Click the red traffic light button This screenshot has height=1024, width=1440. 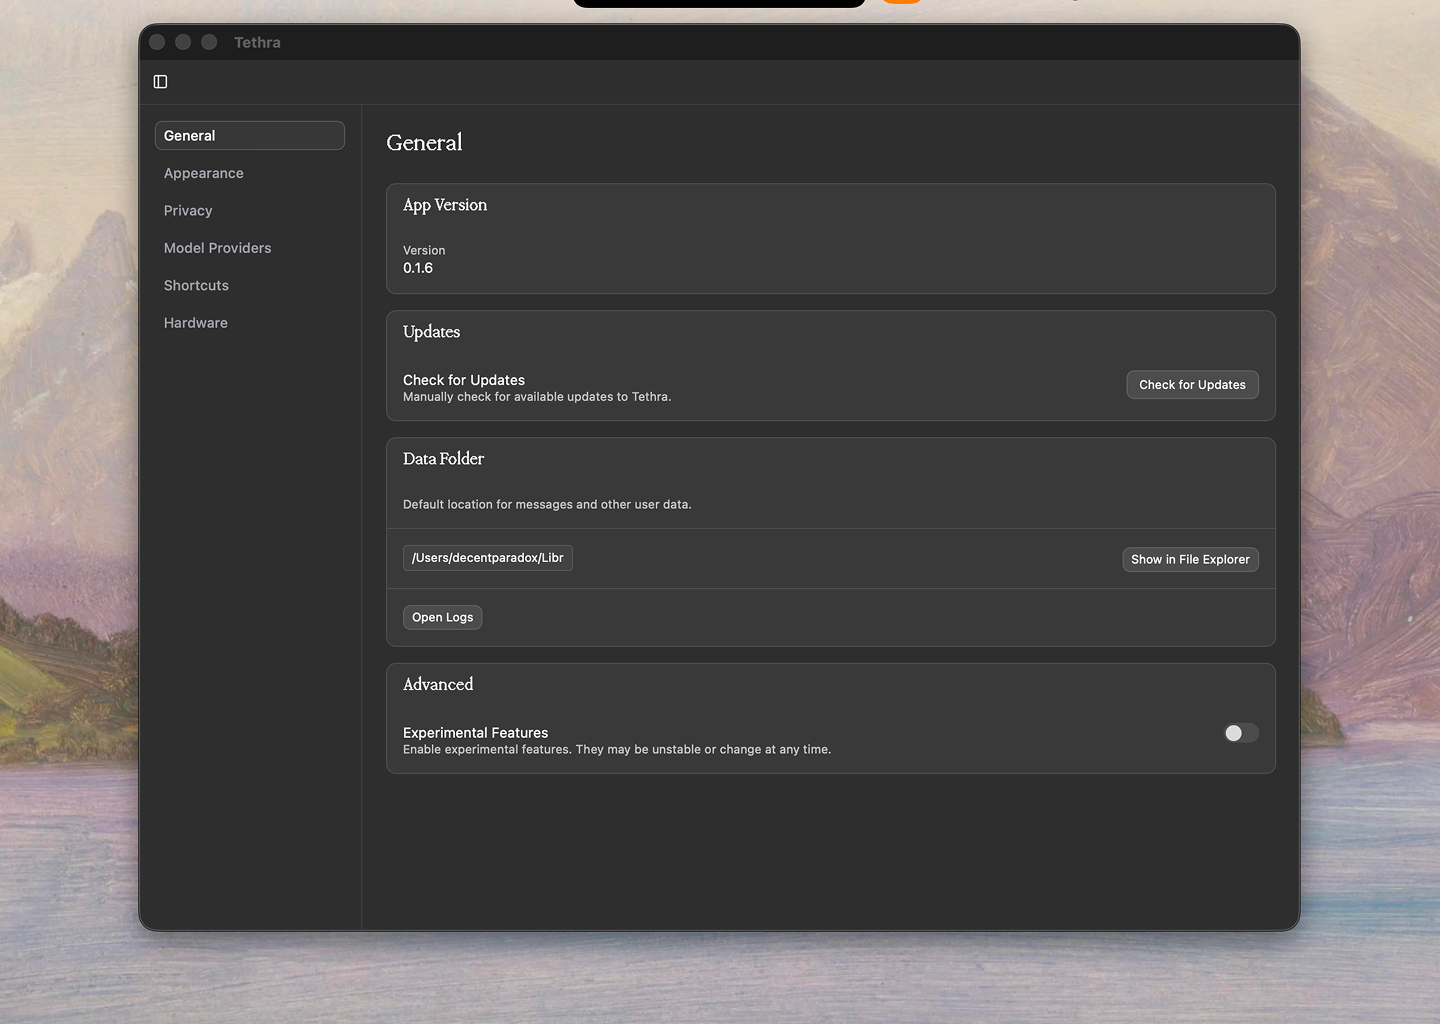[x=157, y=42]
